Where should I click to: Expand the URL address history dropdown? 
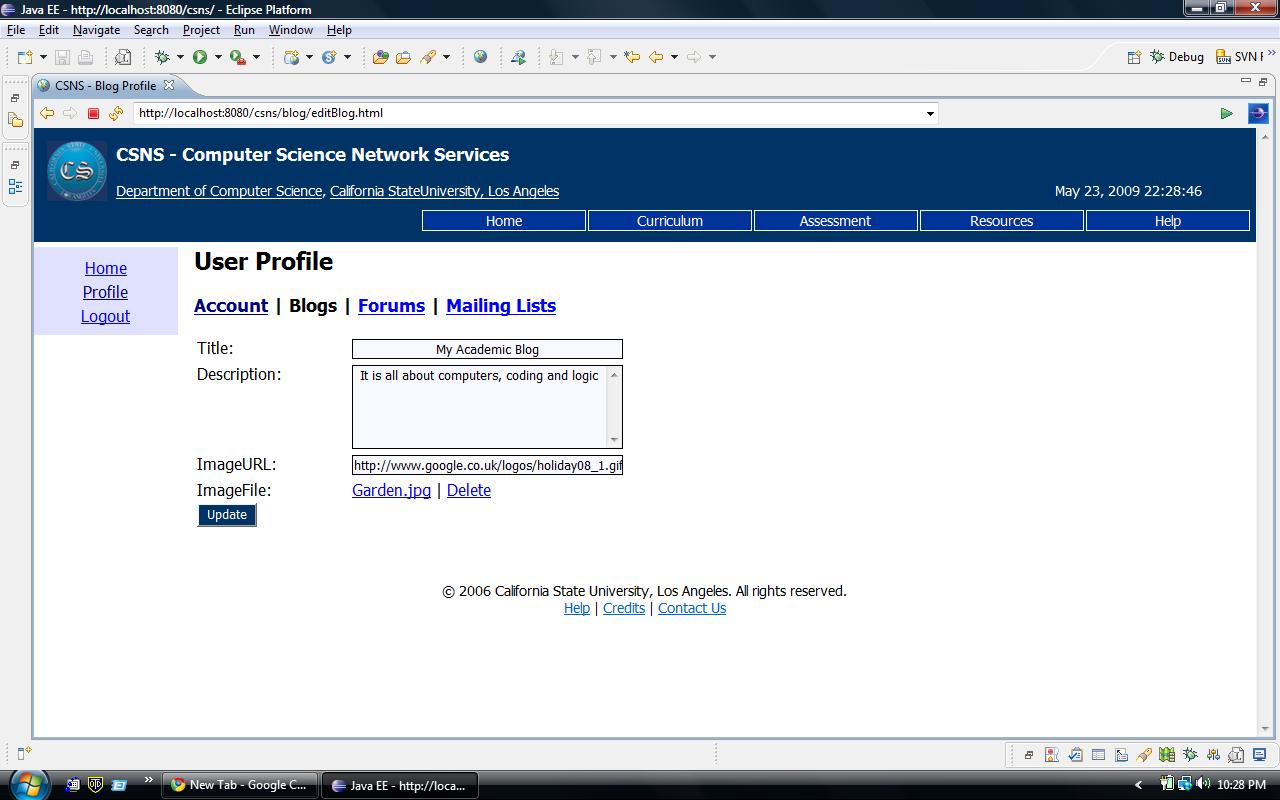click(x=930, y=114)
